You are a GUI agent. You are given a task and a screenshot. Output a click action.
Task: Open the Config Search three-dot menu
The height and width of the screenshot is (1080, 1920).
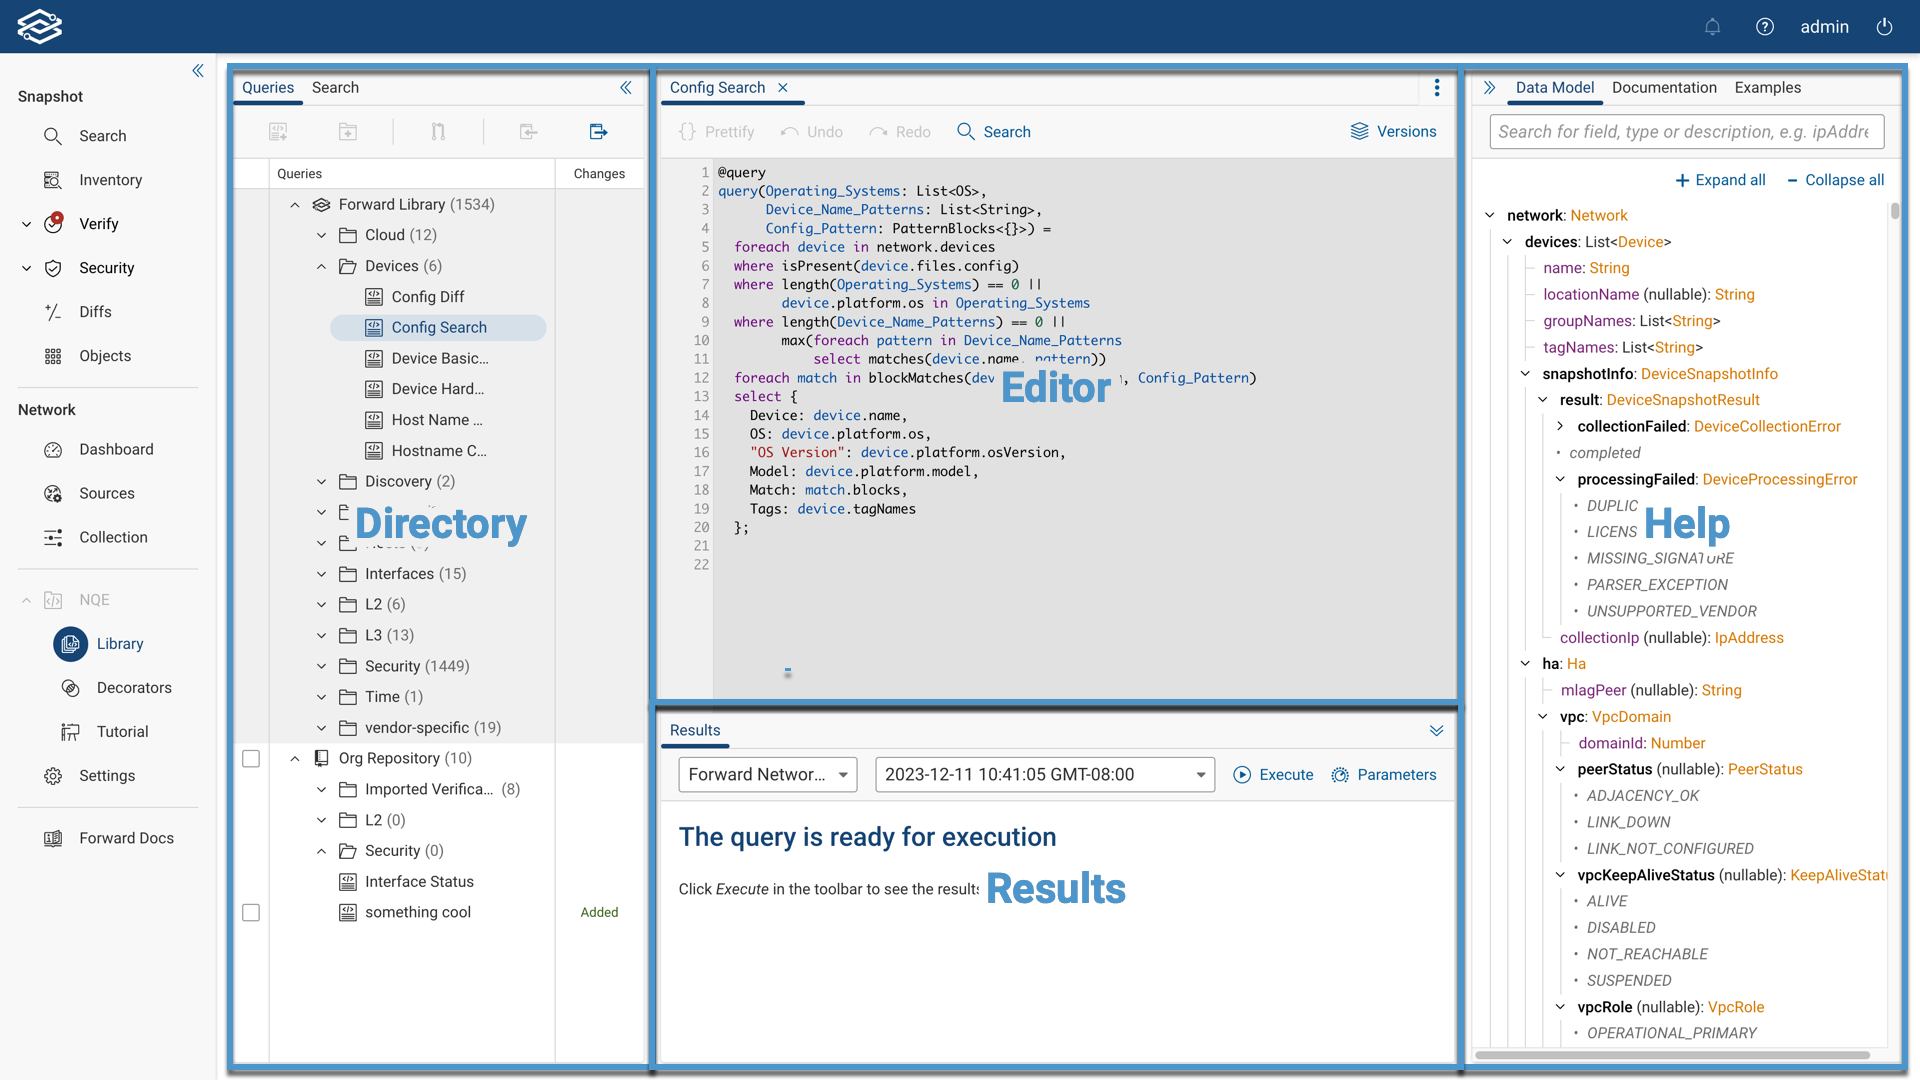pos(1437,88)
